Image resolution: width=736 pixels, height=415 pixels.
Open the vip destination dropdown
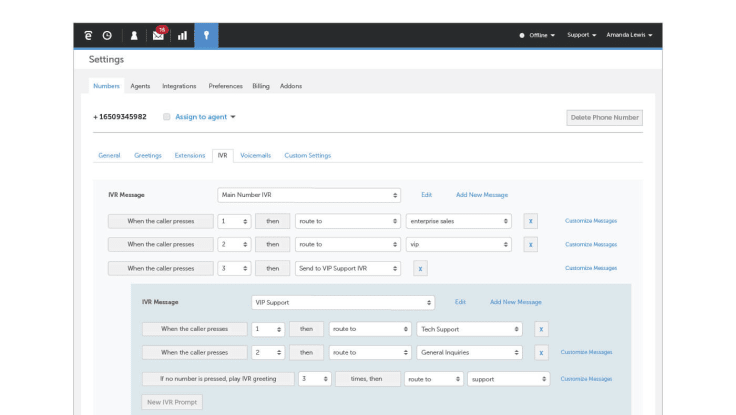coord(459,245)
